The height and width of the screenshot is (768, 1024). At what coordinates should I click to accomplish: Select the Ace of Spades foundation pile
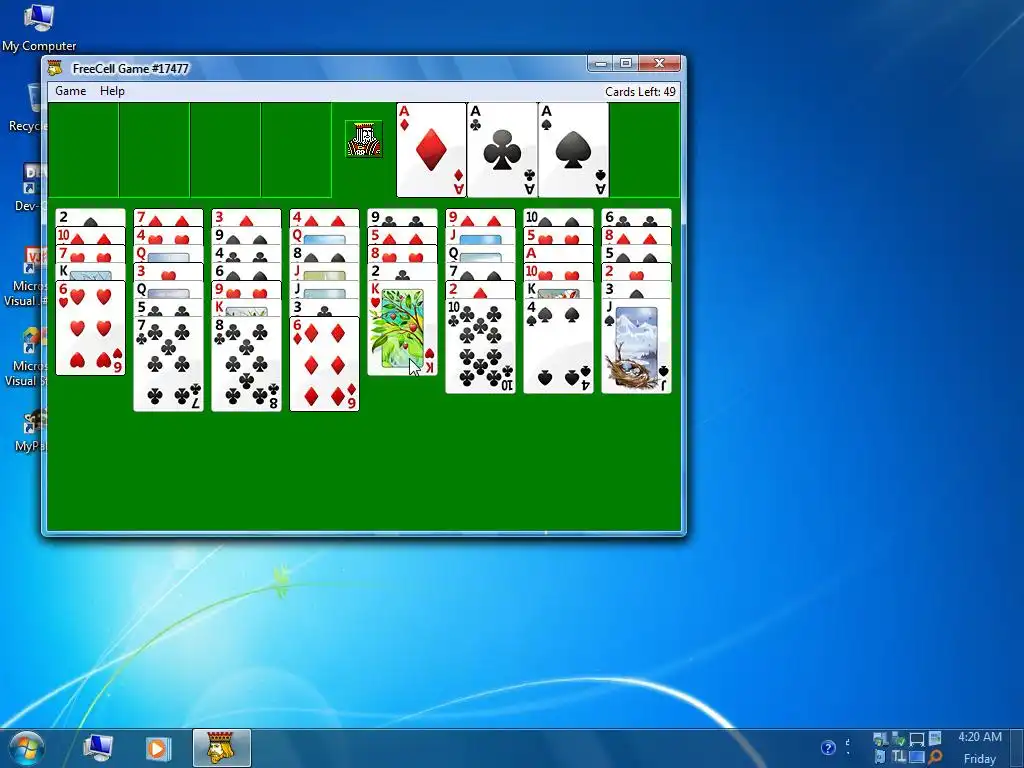click(573, 150)
